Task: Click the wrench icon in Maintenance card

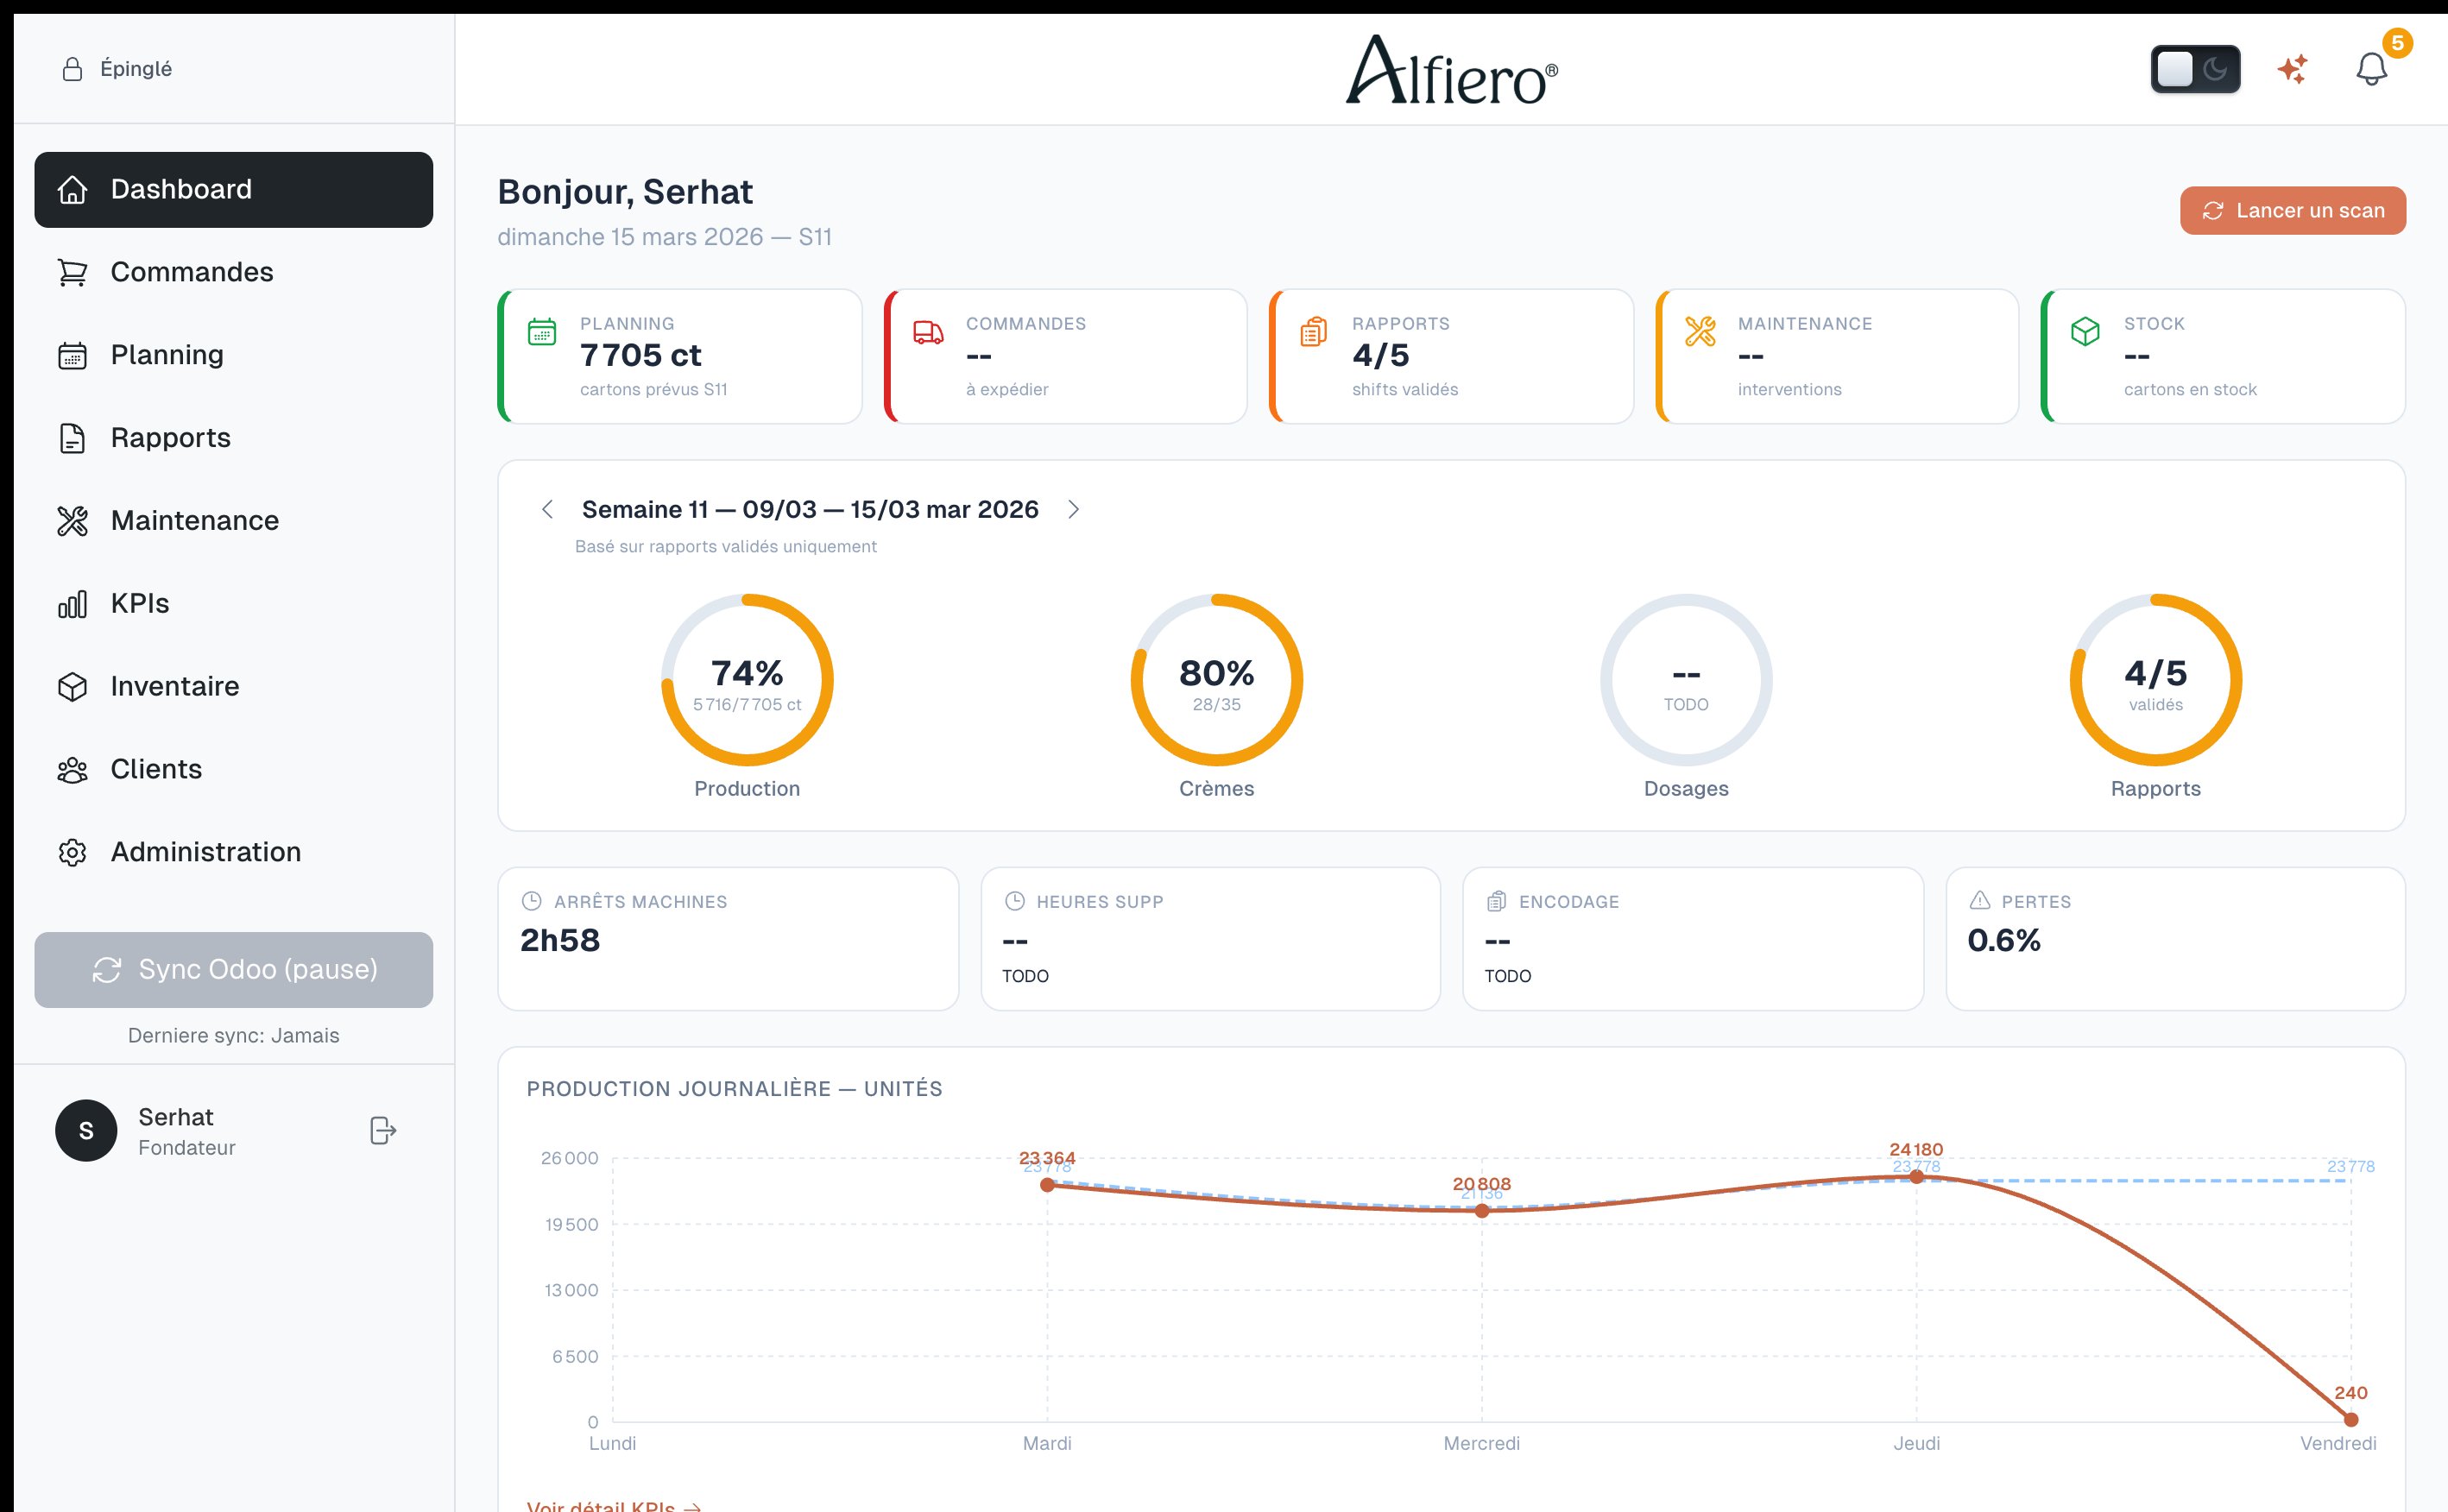Action: (x=1700, y=331)
